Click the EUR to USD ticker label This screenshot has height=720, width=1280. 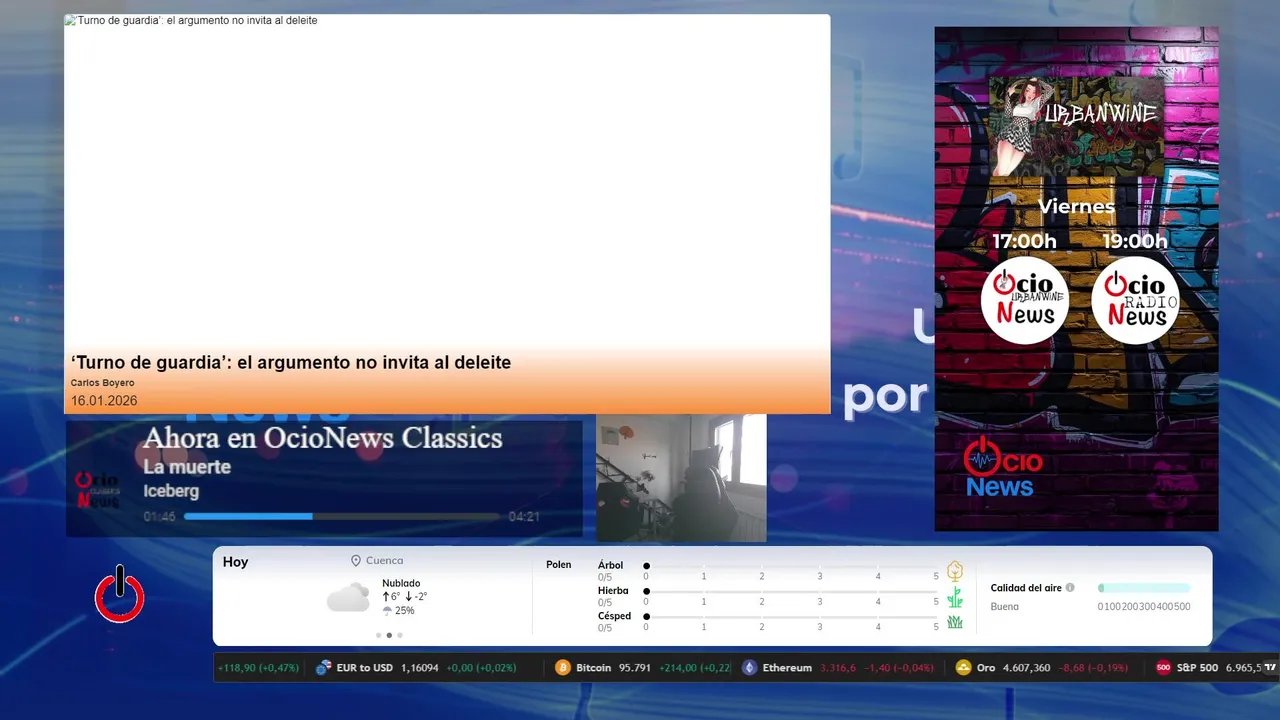coord(365,667)
